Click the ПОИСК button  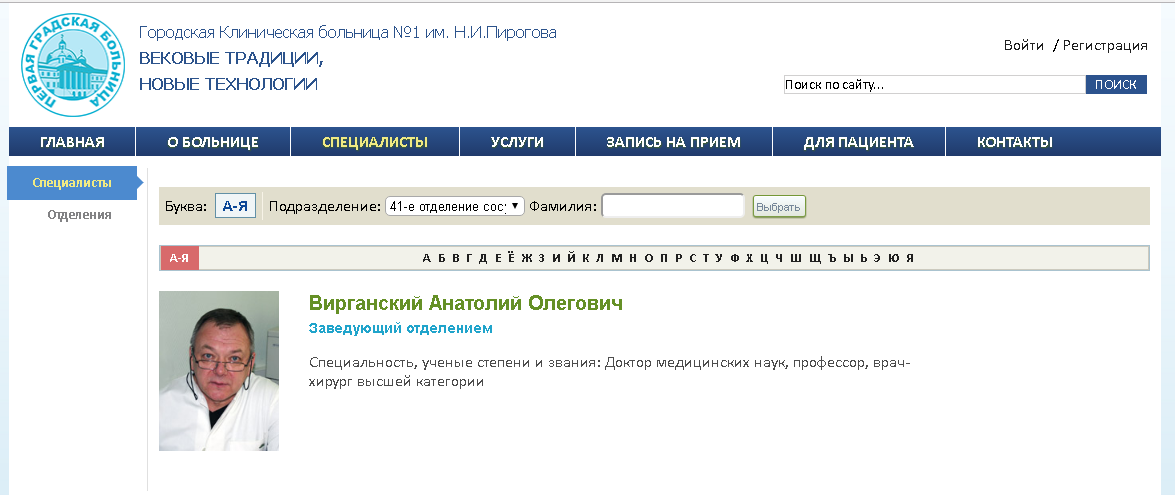click(1116, 85)
